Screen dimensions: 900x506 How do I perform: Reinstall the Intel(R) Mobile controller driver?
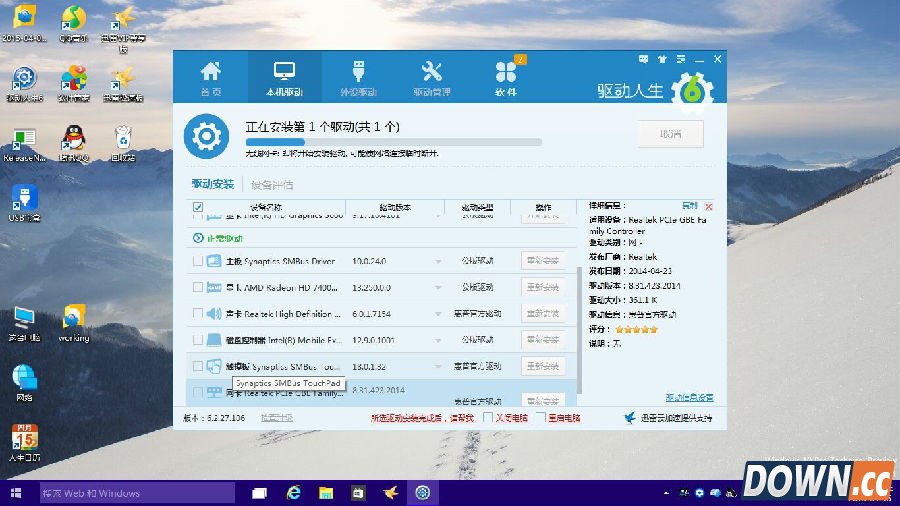(542, 340)
